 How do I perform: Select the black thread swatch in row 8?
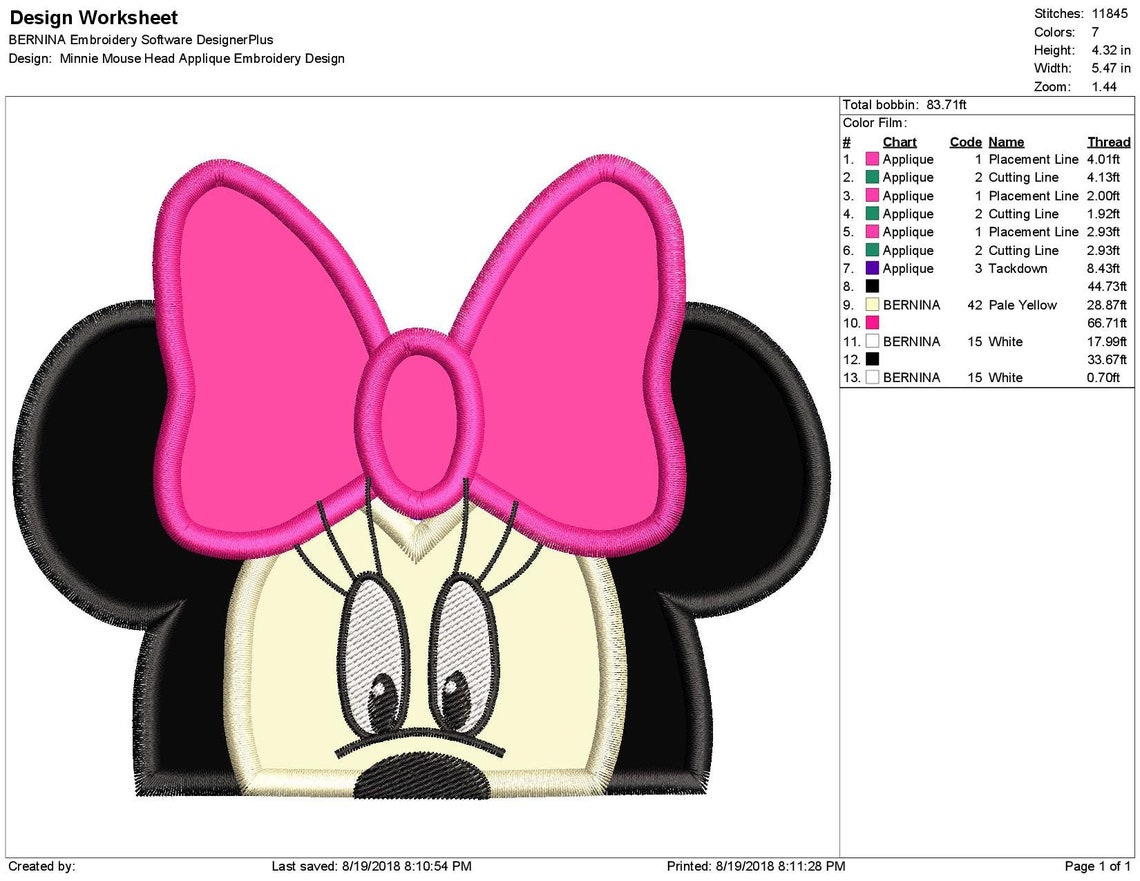[x=871, y=286]
